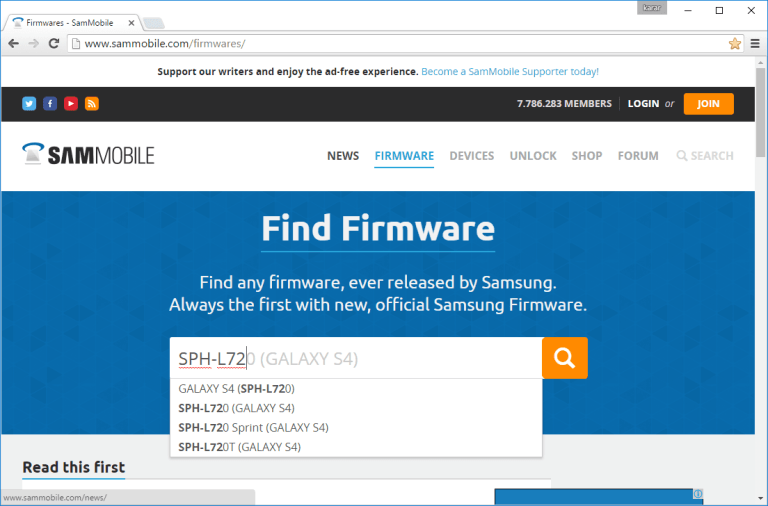Click the LOGIN link

pyautogui.click(x=643, y=104)
